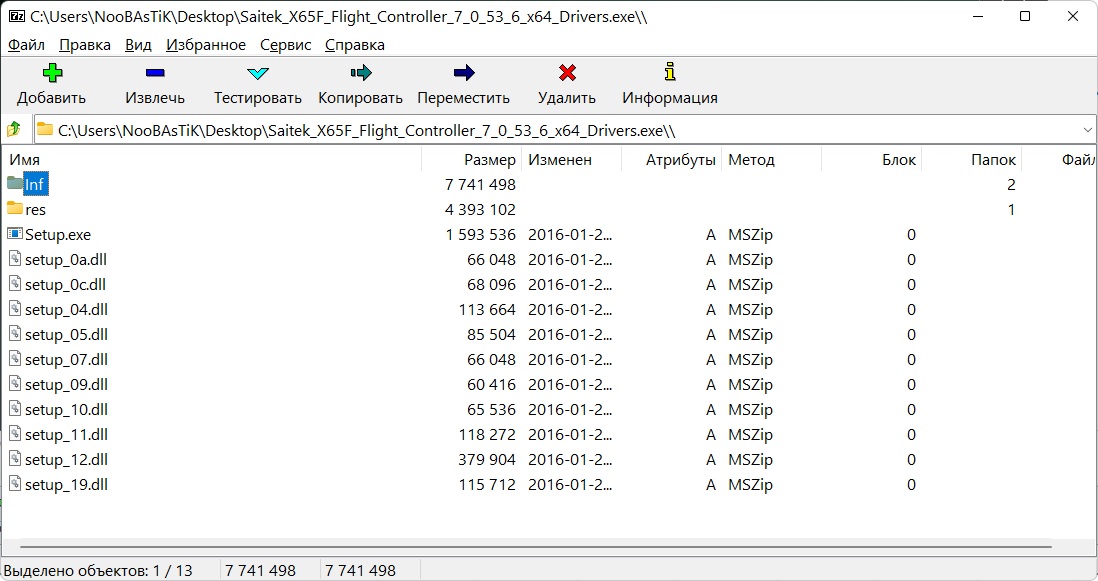Expand the address path dropdown
This screenshot has width=1098, height=581.
[1087, 130]
